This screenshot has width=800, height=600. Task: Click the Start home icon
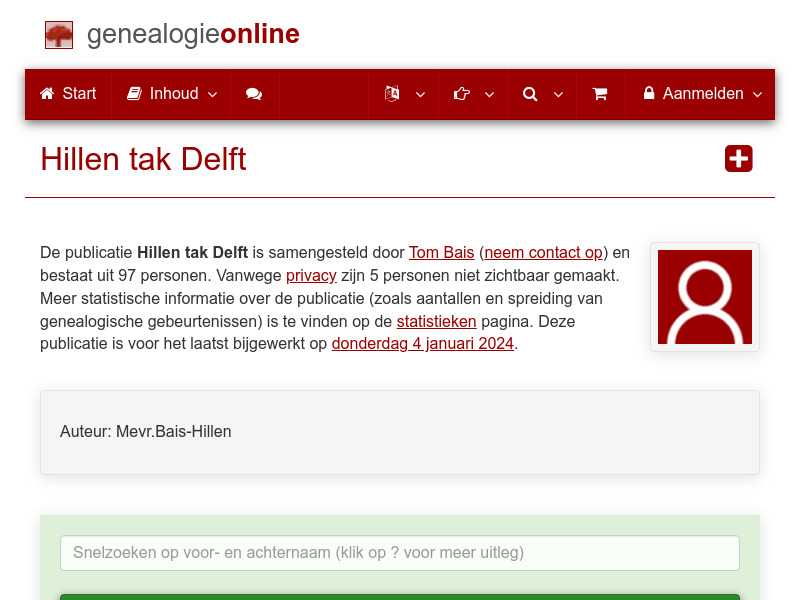coord(47,93)
